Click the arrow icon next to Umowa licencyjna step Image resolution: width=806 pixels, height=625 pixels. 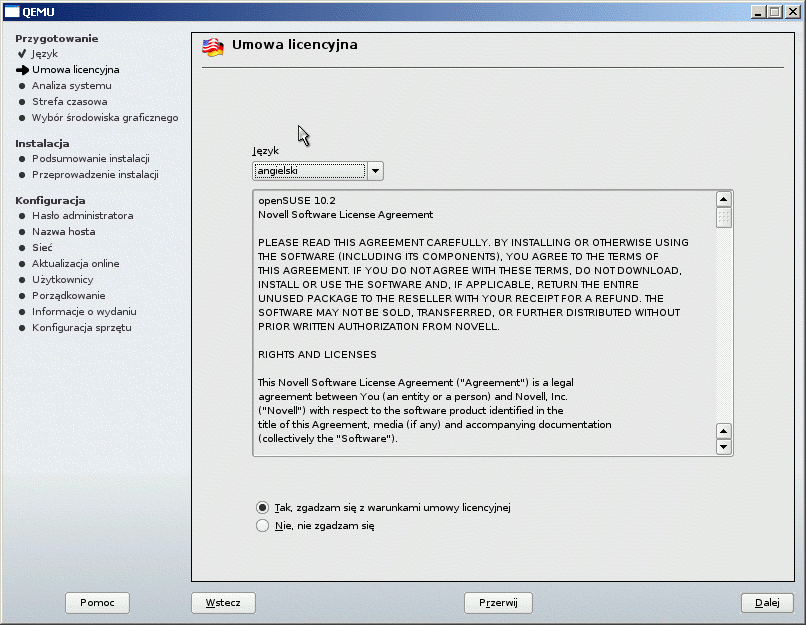point(22,70)
